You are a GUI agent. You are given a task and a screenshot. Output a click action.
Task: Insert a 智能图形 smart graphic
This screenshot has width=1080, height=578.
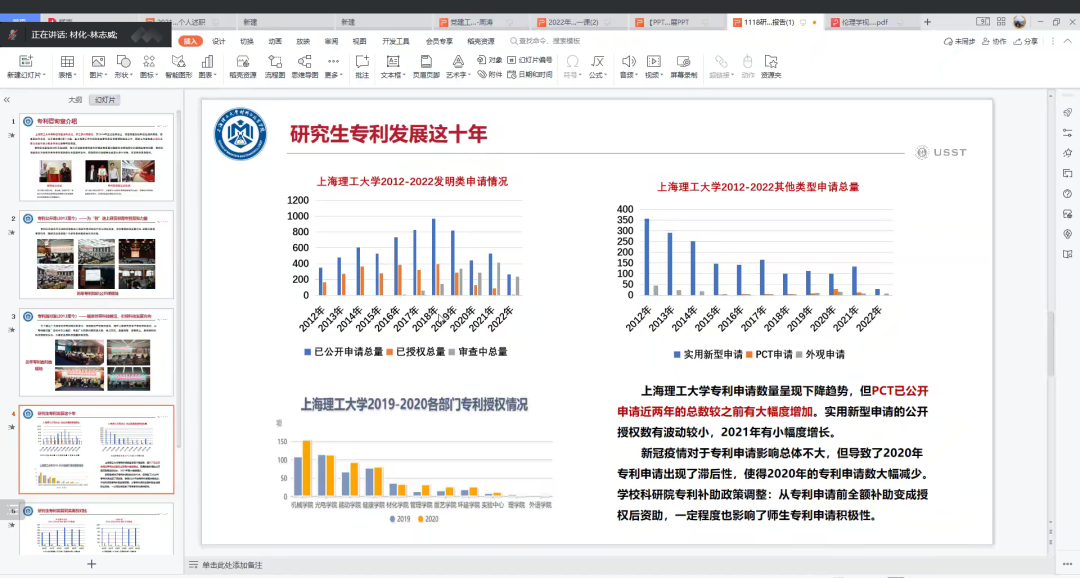coord(178,67)
